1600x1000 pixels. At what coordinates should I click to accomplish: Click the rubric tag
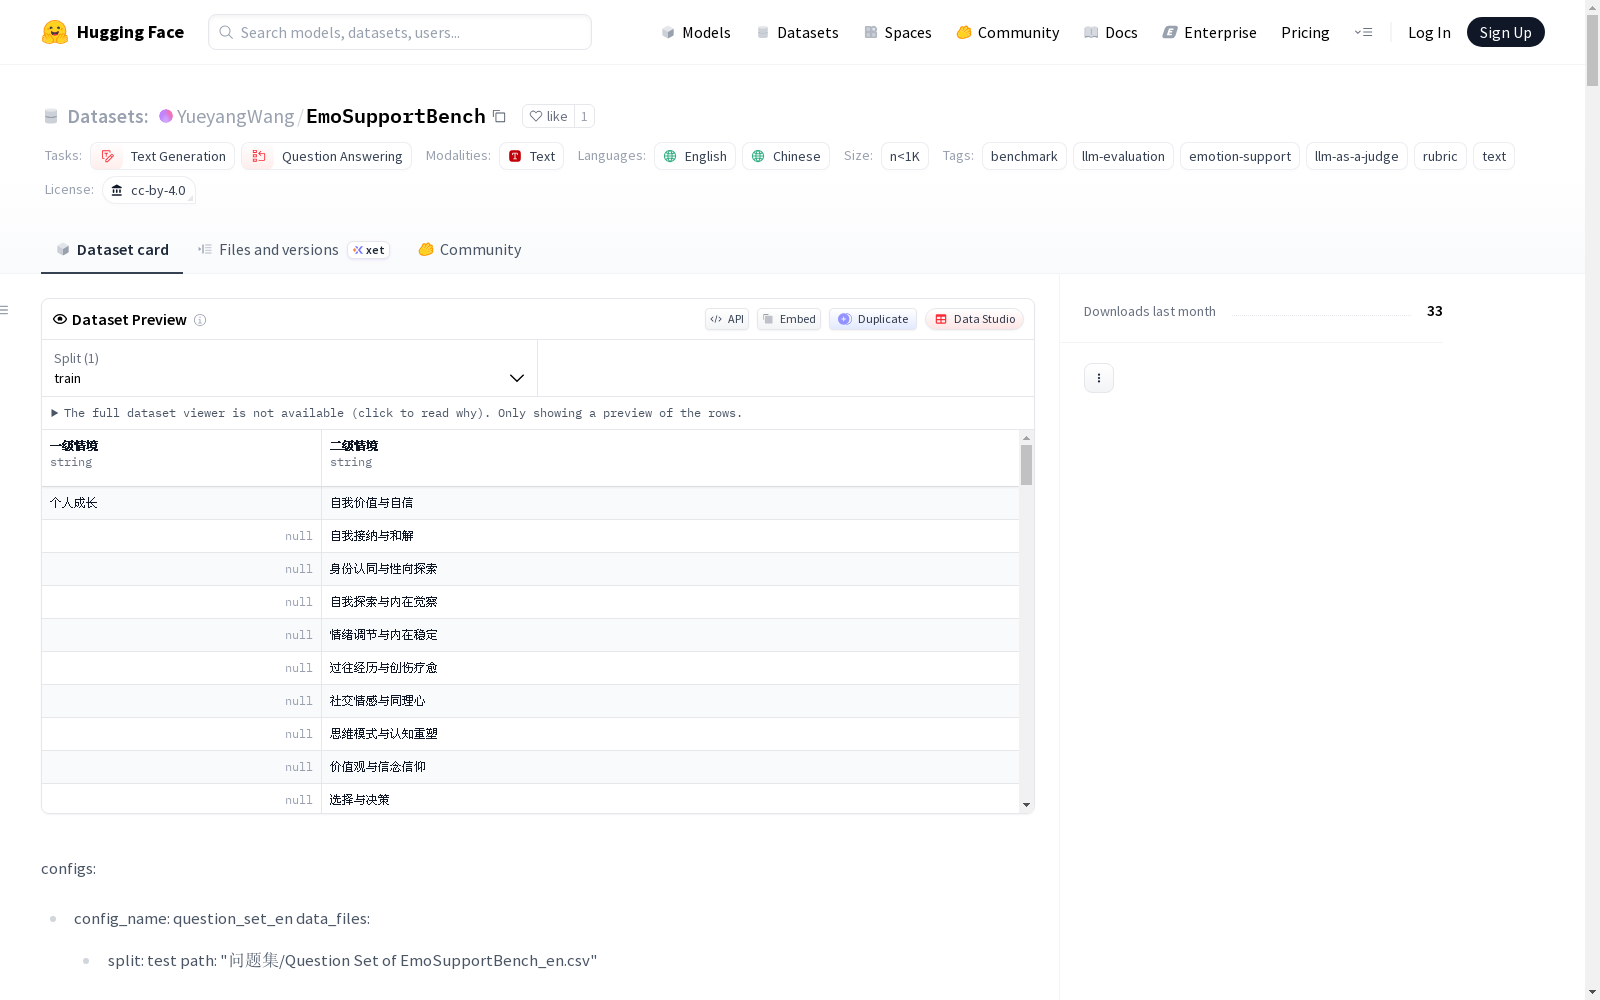coord(1440,156)
